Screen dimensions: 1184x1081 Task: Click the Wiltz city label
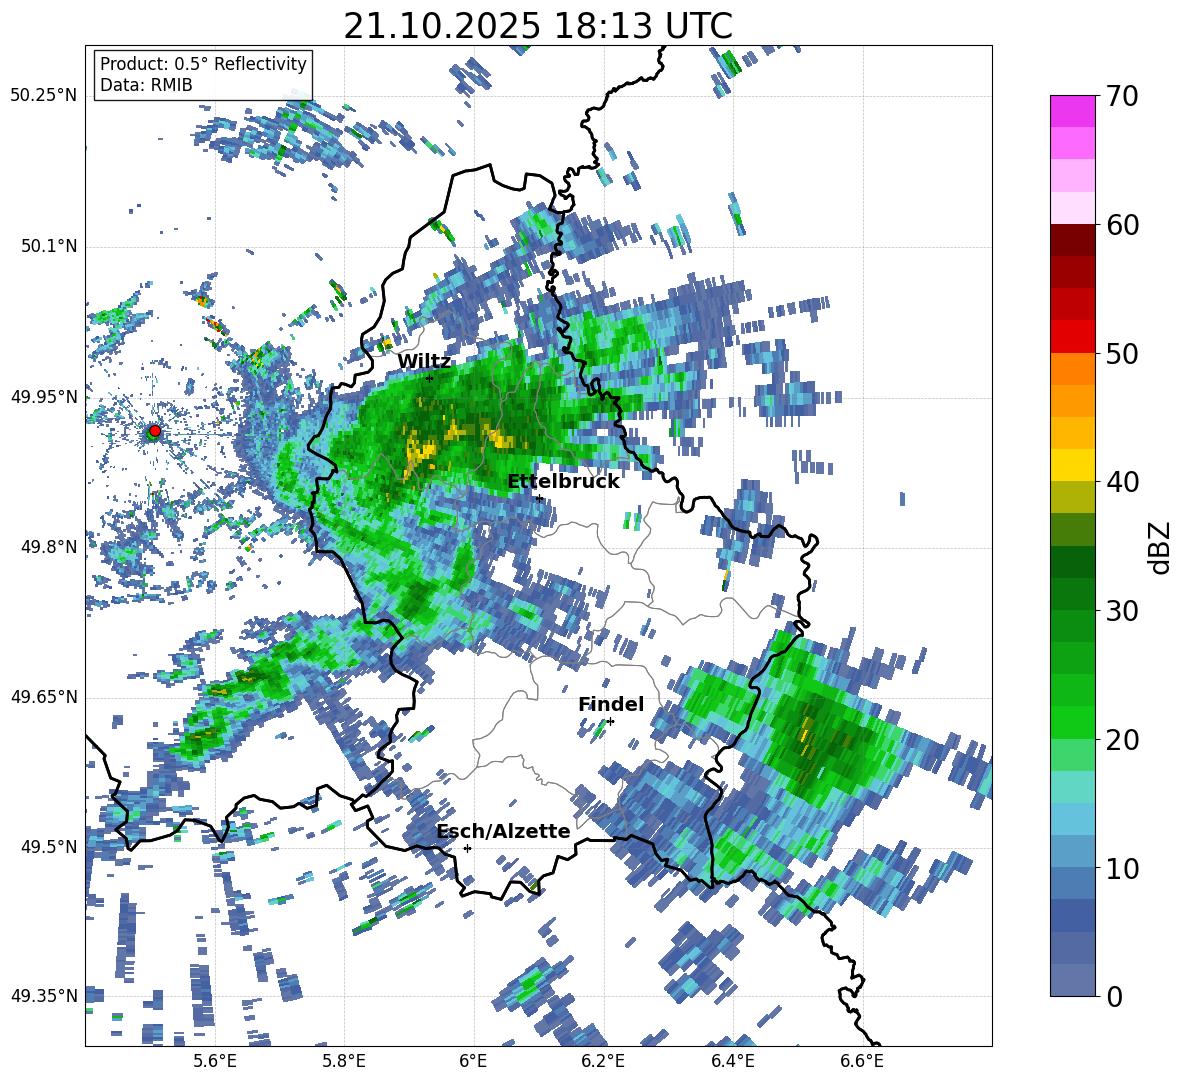point(424,361)
